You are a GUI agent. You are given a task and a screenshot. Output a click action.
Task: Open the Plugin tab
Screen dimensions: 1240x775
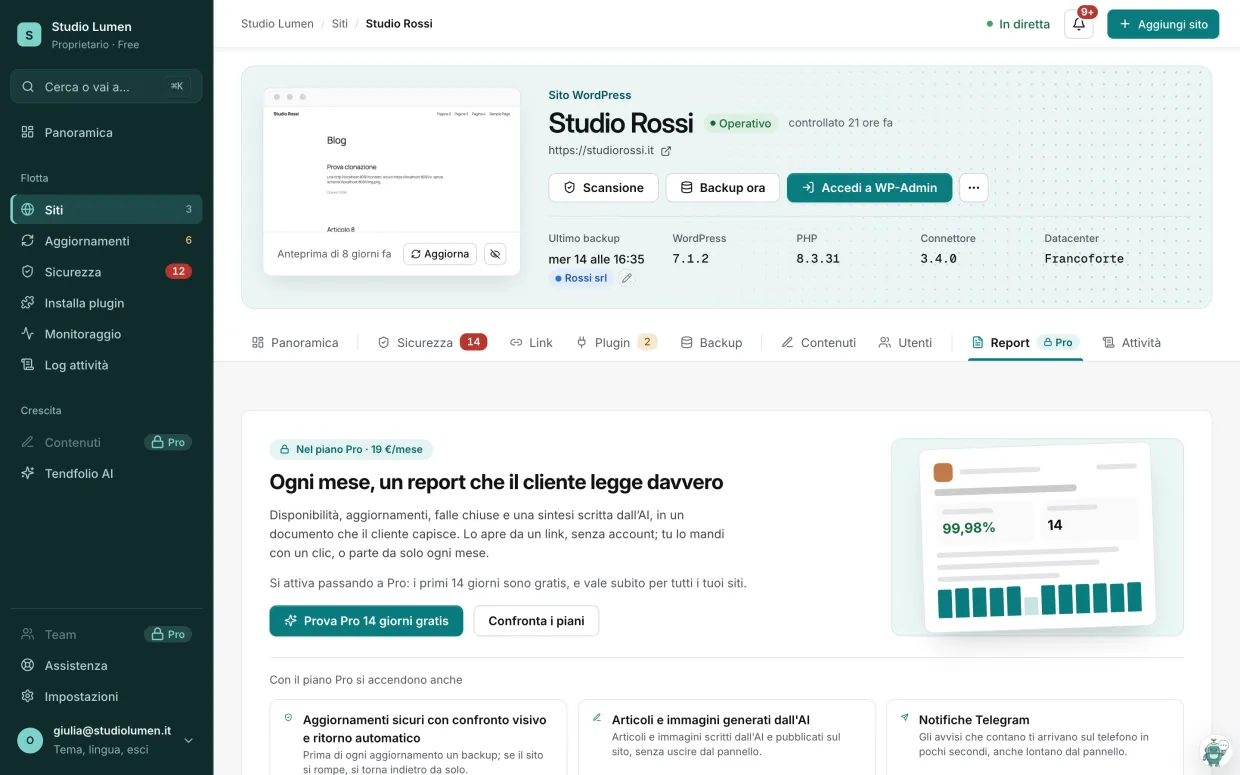pos(616,342)
